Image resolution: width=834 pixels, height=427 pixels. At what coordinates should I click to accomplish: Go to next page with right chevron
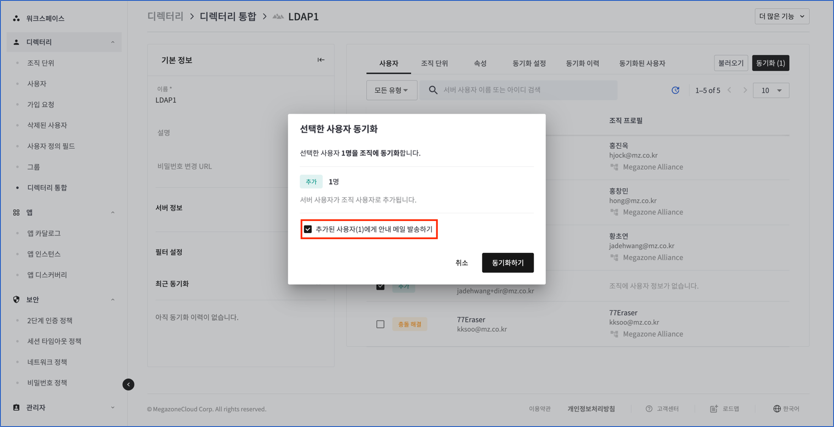pyautogui.click(x=745, y=90)
